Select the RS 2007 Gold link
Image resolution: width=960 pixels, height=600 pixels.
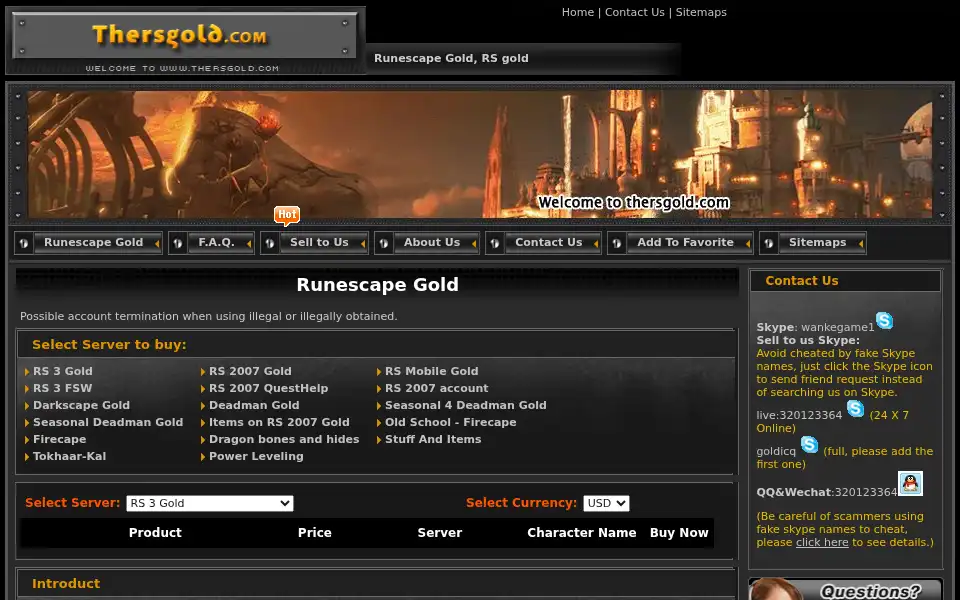[x=250, y=371]
